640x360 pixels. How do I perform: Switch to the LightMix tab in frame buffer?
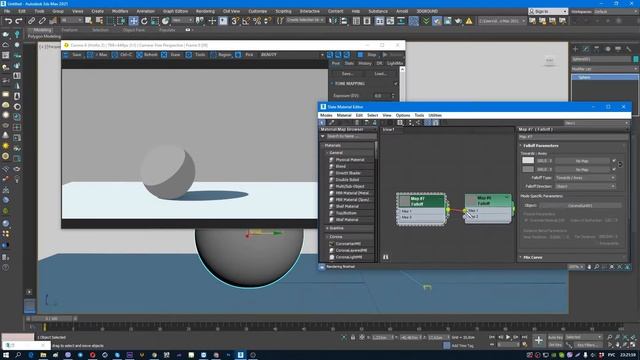395,63
